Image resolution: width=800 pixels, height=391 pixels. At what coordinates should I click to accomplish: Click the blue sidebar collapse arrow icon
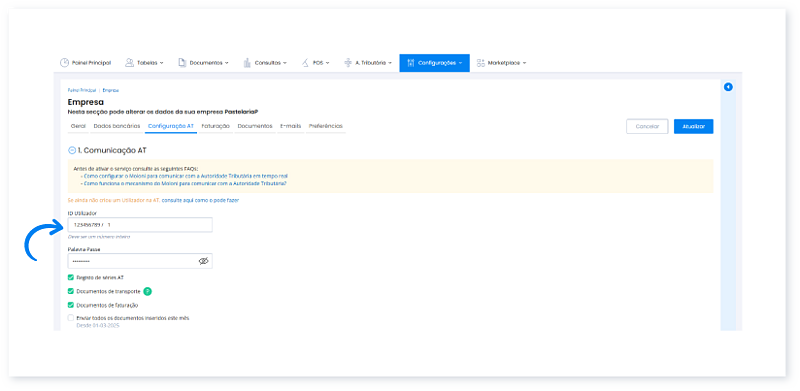point(728,87)
